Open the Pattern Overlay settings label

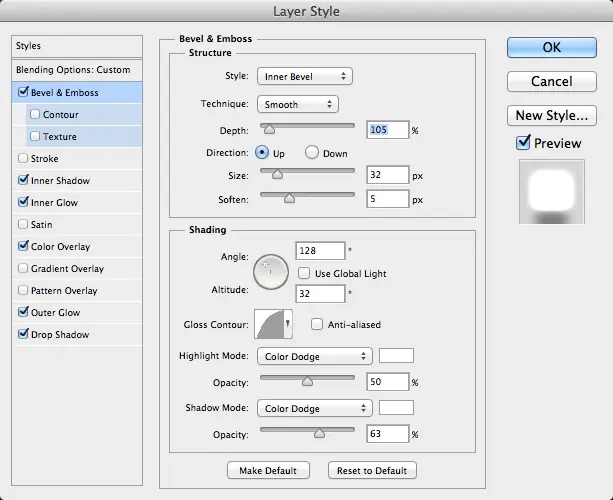tap(64, 290)
